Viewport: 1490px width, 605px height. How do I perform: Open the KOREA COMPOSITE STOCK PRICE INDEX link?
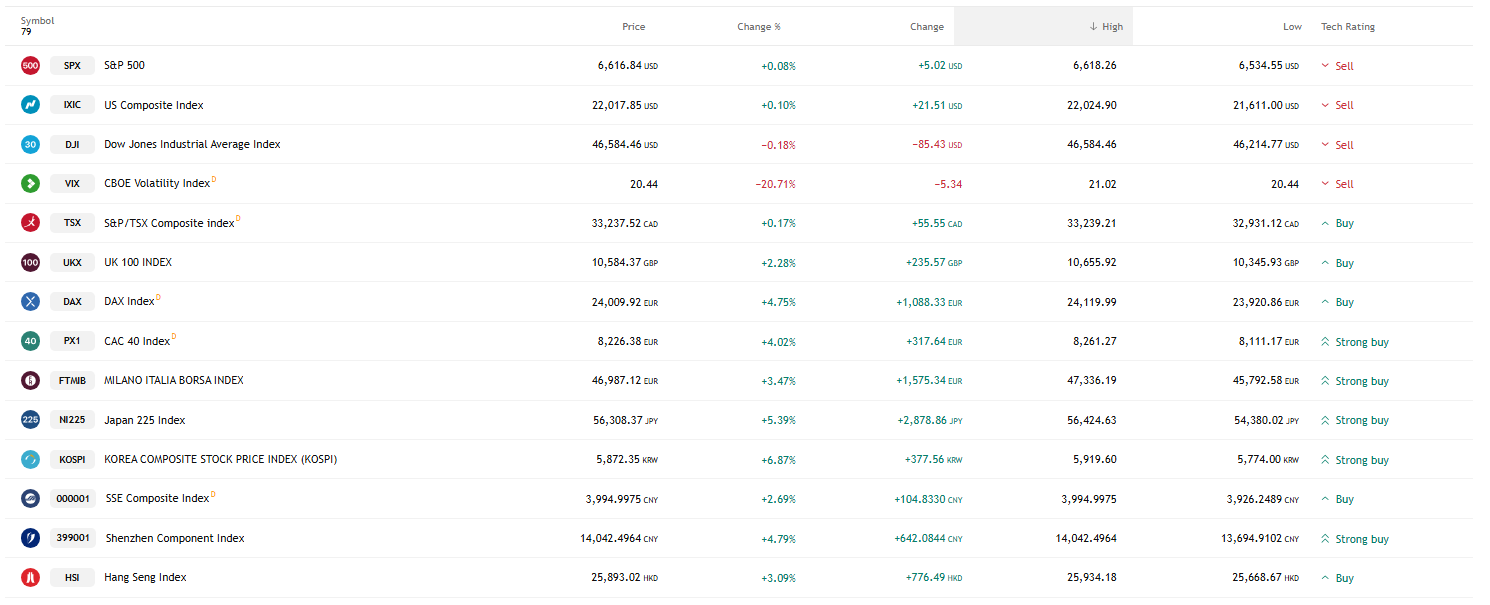click(x=220, y=459)
